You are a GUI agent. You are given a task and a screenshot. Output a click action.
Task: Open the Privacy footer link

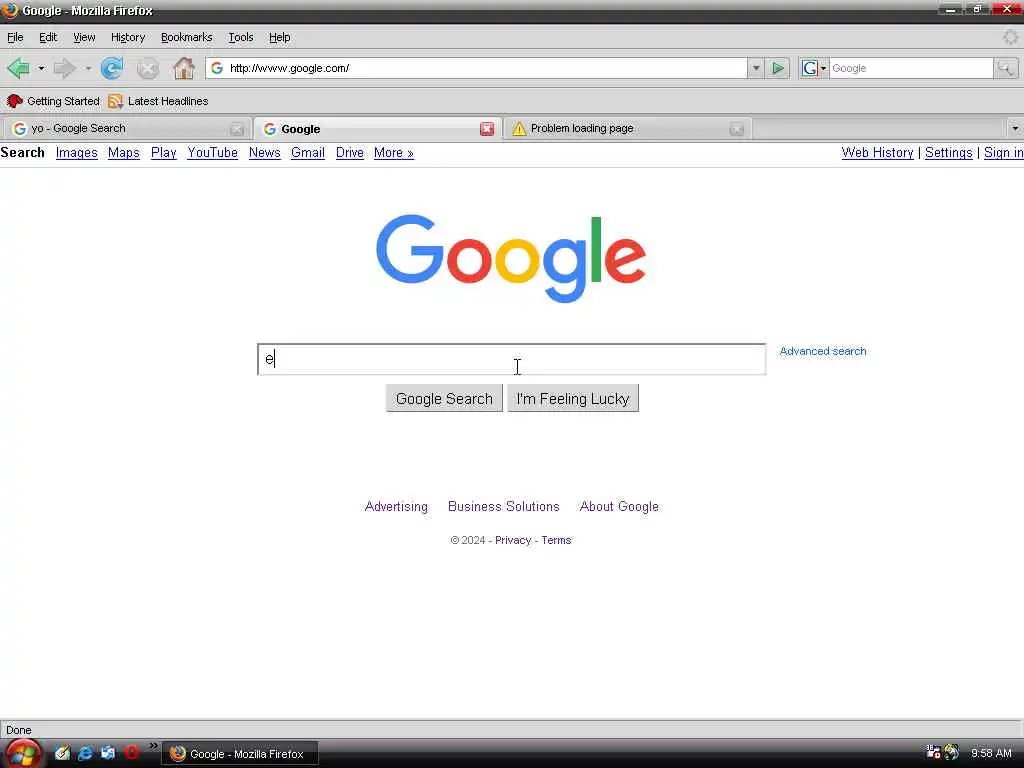[x=513, y=540]
